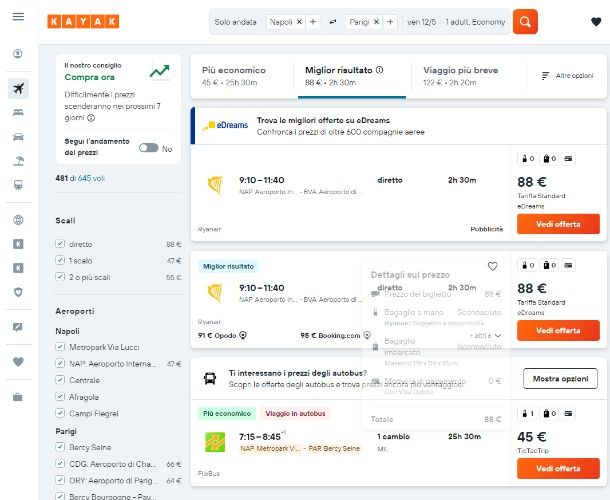Open saved favorites heart in header
Screen dimensions: 610x500
coord(596,22)
